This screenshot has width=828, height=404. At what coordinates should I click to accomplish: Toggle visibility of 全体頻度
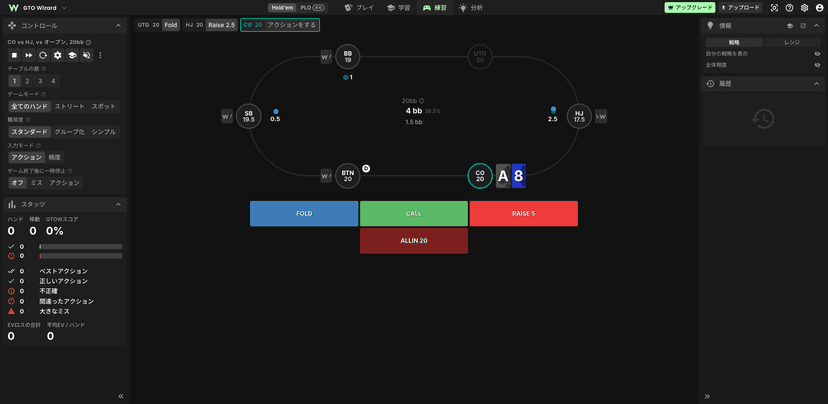click(x=817, y=65)
